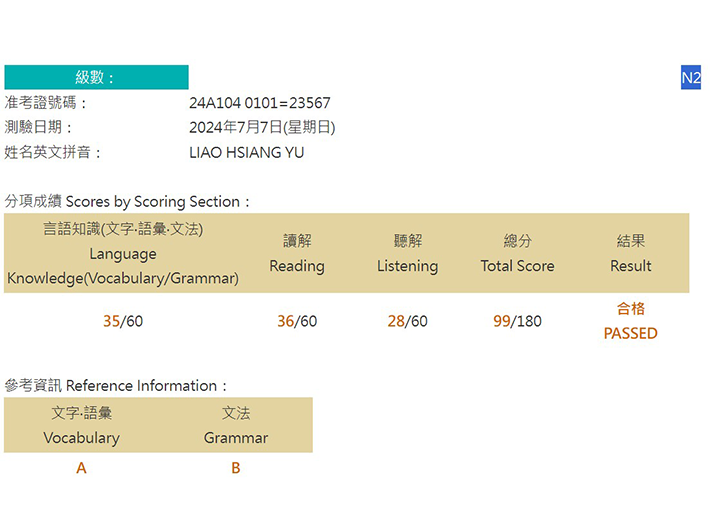The height and width of the screenshot is (528, 710).
Task: Click the name LIAO HSIANG YU
Action: [x=246, y=152]
